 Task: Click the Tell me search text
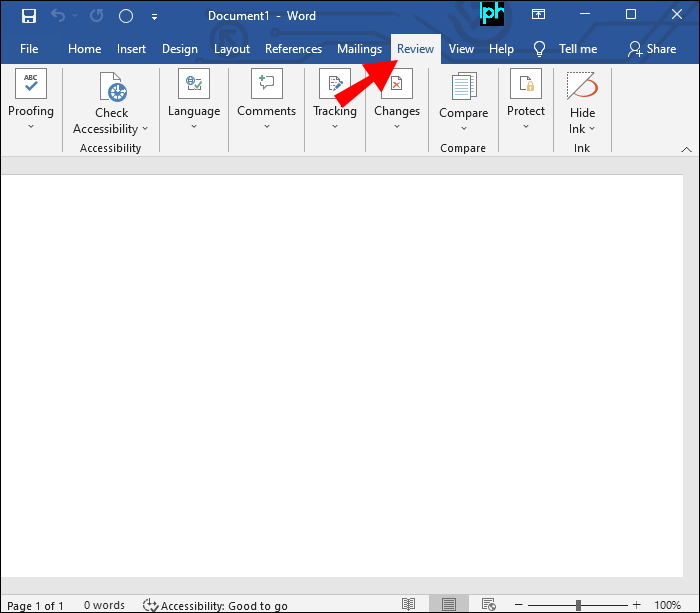pyautogui.click(x=578, y=49)
